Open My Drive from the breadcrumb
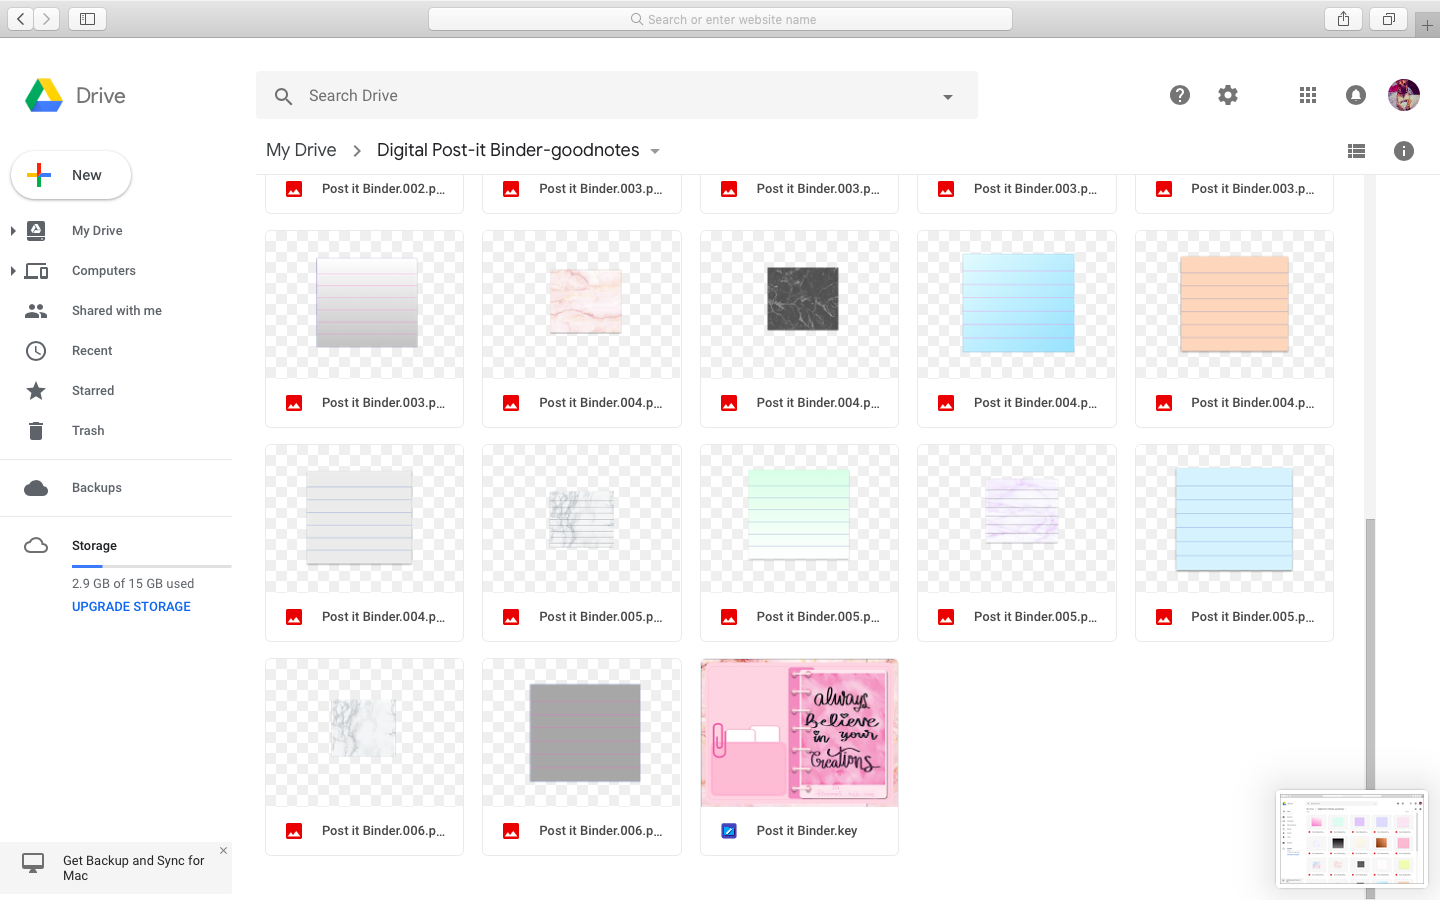 tap(300, 150)
